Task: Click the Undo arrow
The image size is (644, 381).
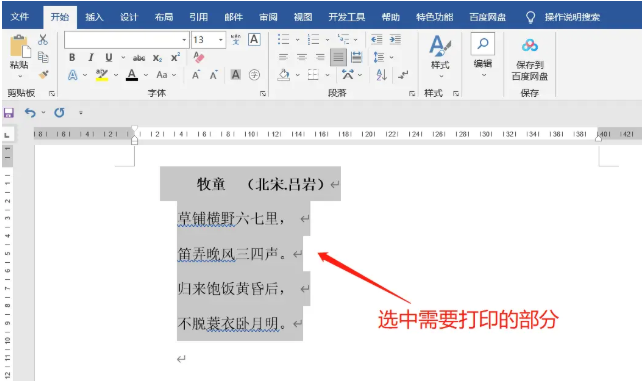Action: tap(30, 112)
